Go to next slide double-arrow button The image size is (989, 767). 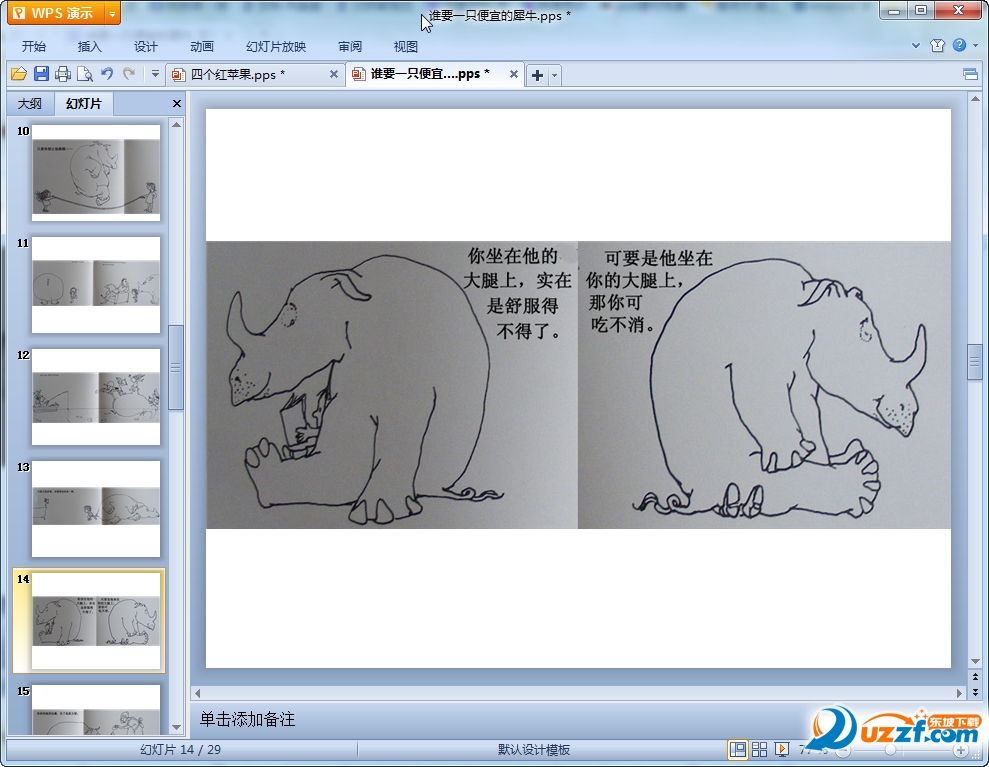point(975,691)
